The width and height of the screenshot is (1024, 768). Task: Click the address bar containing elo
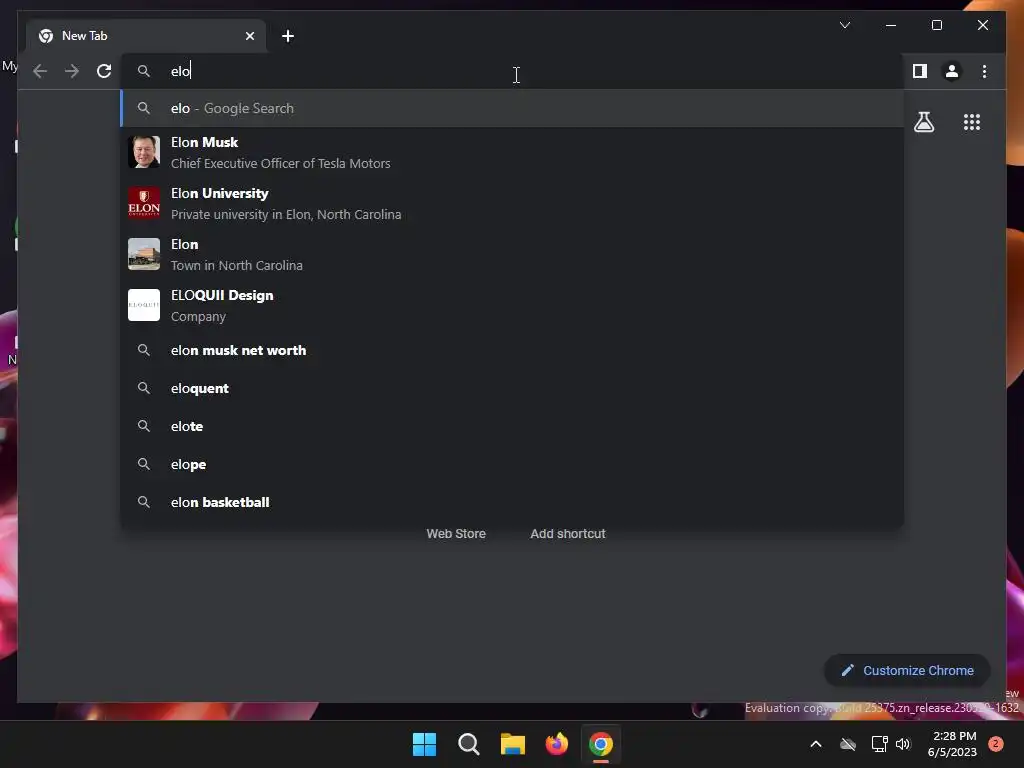(513, 71)
